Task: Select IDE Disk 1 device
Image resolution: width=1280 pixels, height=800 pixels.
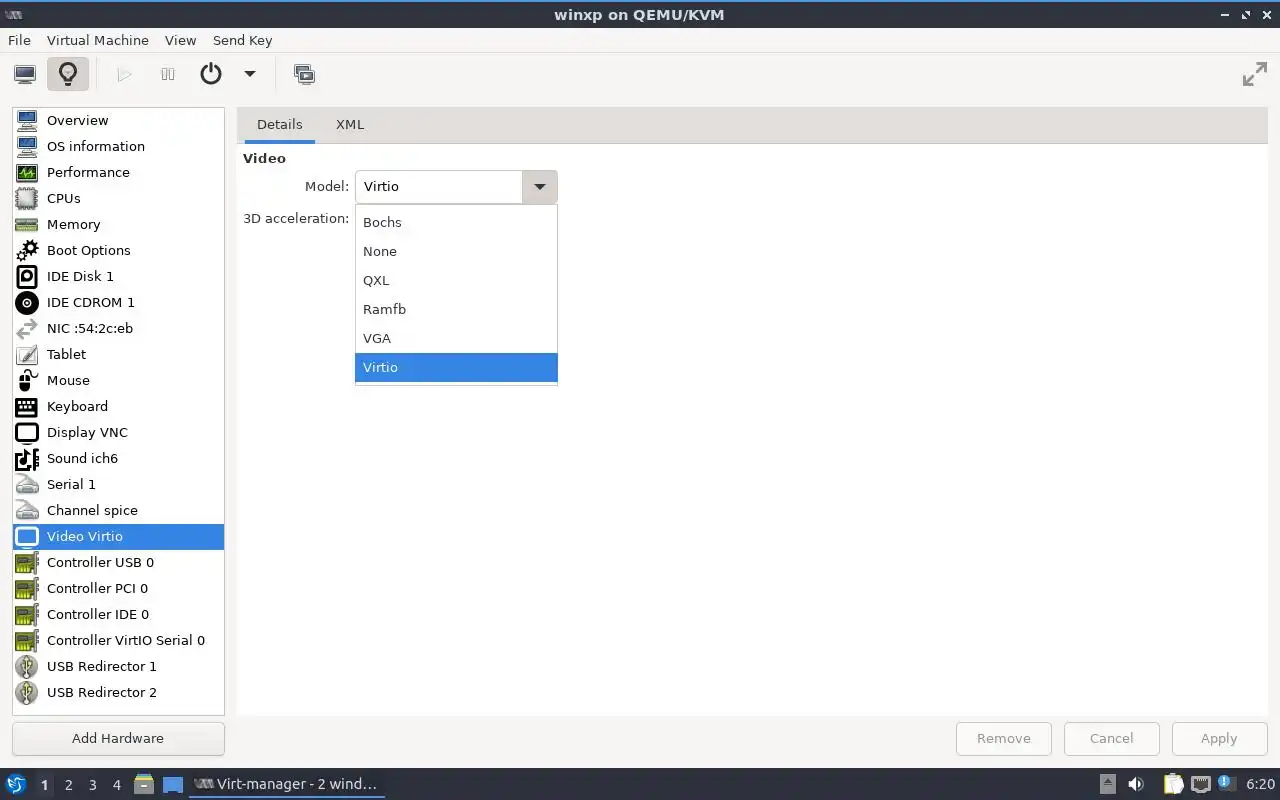Action: 118,276
